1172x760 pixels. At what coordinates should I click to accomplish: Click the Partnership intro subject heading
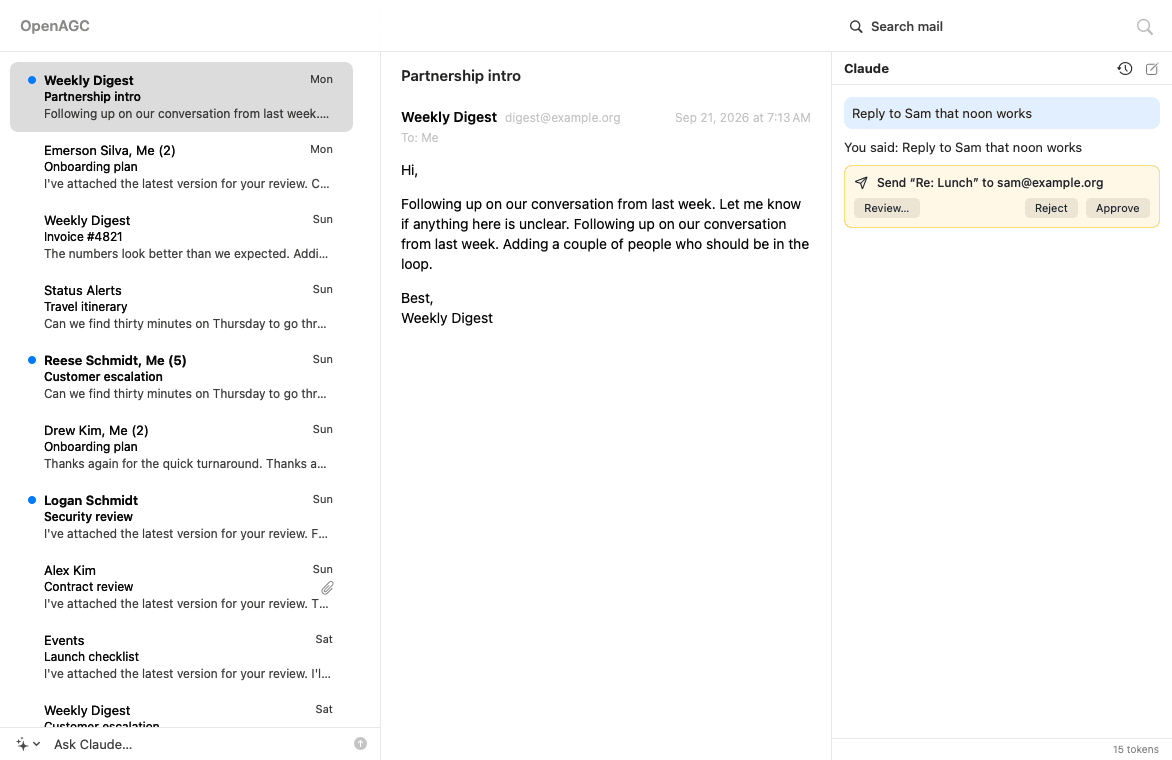pos(460,75)
